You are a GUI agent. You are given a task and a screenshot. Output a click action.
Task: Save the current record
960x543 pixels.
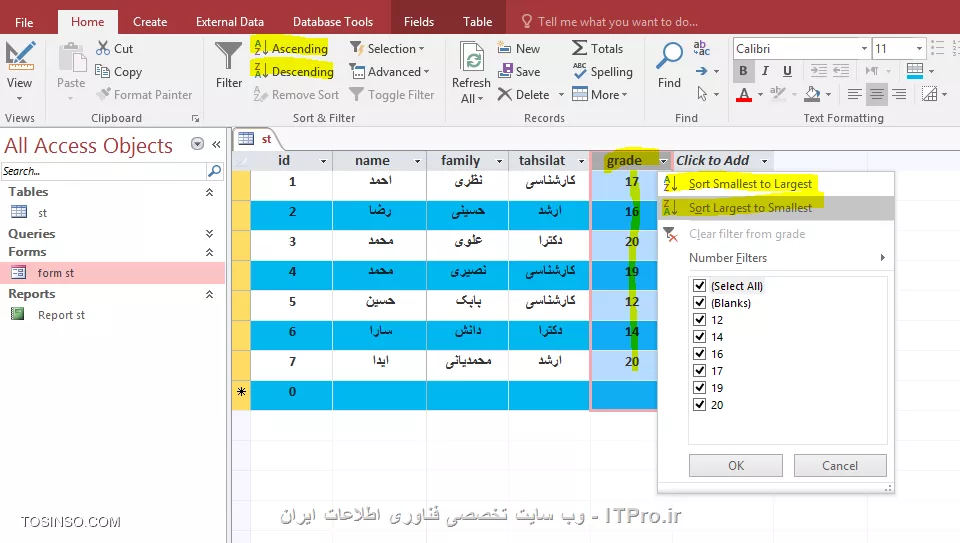tap(519, 72)
